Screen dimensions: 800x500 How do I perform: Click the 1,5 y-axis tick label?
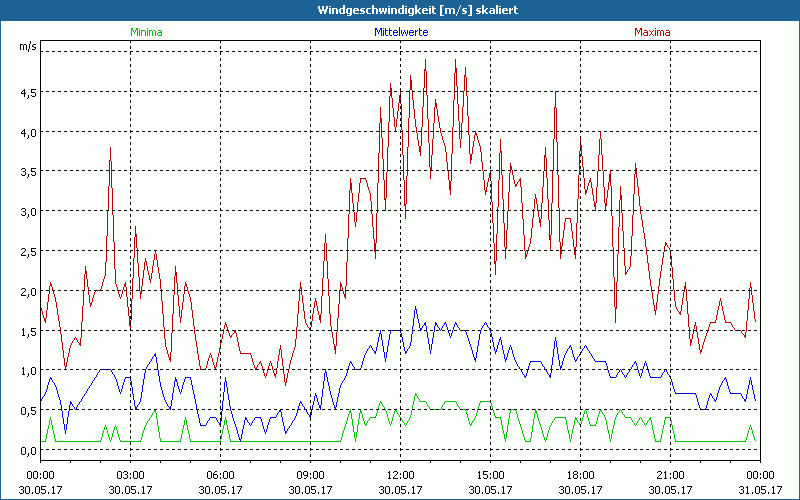[28, 331]
